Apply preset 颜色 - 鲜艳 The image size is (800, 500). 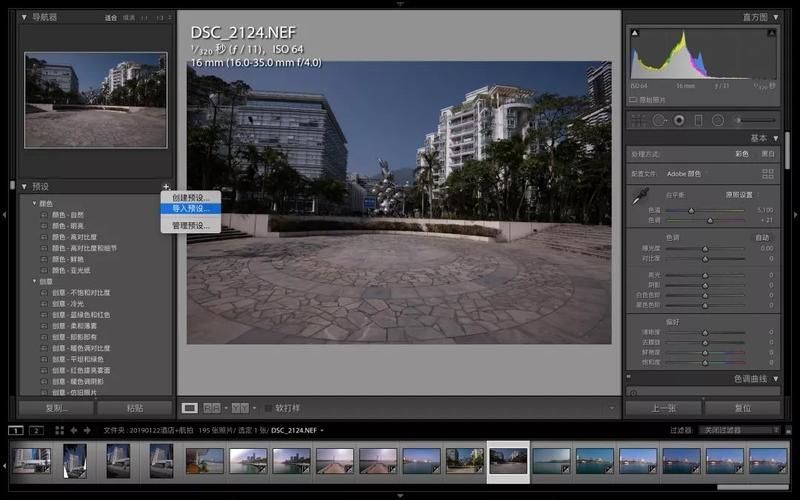click(68, 259)
